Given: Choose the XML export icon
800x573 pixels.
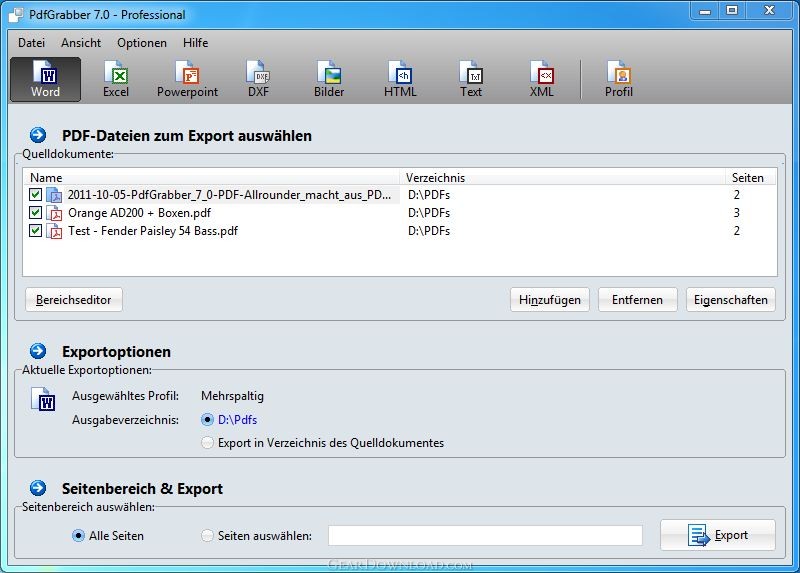Looking at the screenshot, I should (x=541, y=79).
